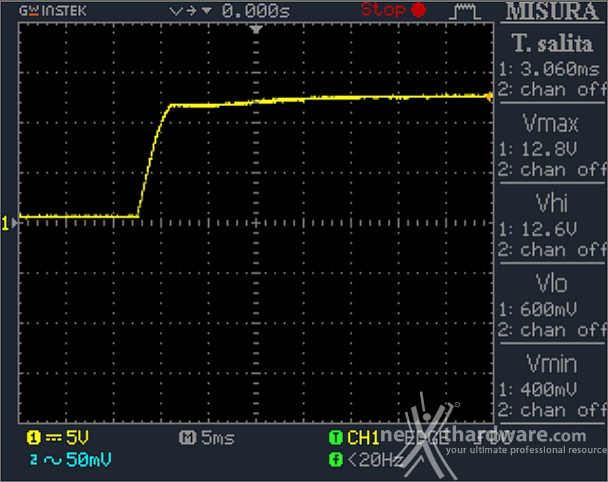Screen dimensions: 608x482
Task: Click the 5ms timebase readout
Action: (218, 439)
